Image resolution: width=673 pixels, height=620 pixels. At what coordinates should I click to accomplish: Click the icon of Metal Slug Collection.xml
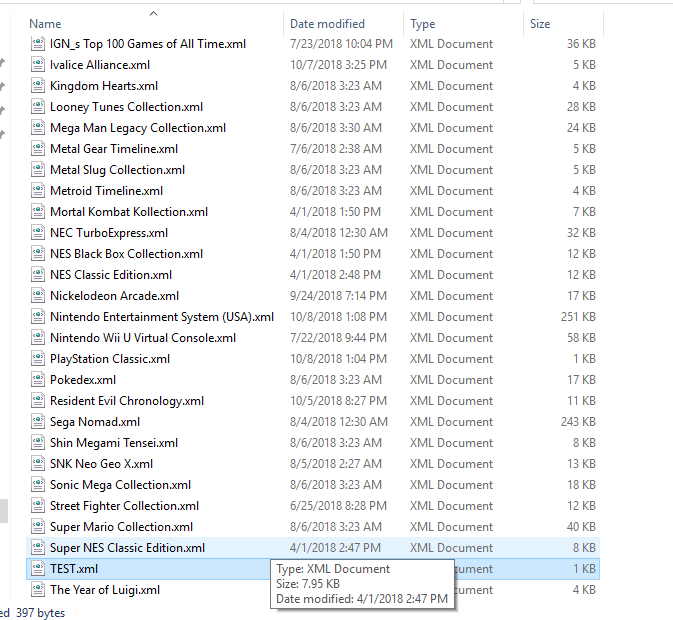pos(38,170)
